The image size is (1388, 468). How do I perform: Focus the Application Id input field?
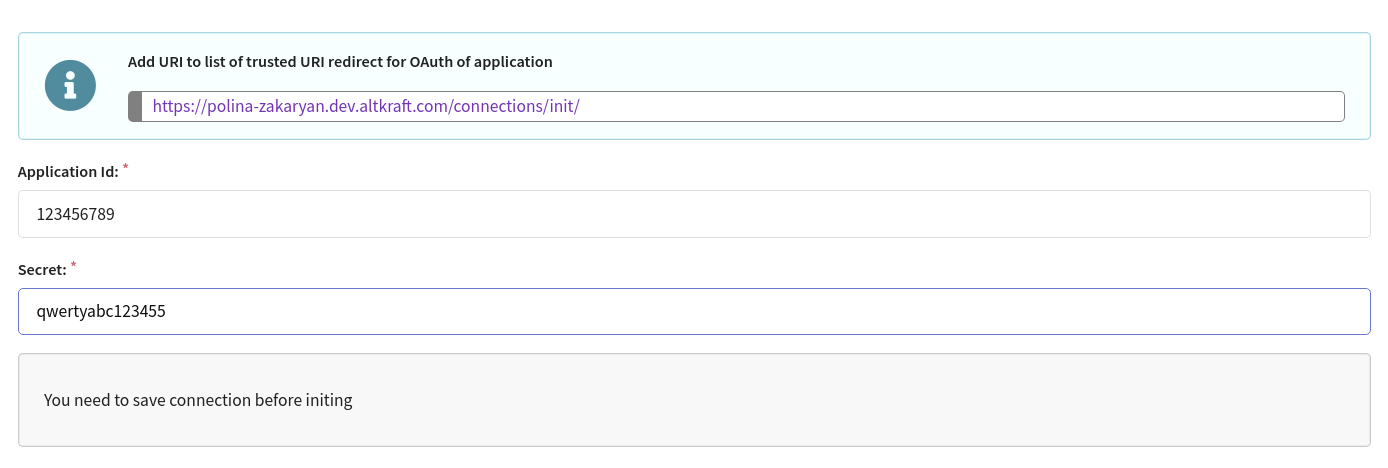point(694,214)
